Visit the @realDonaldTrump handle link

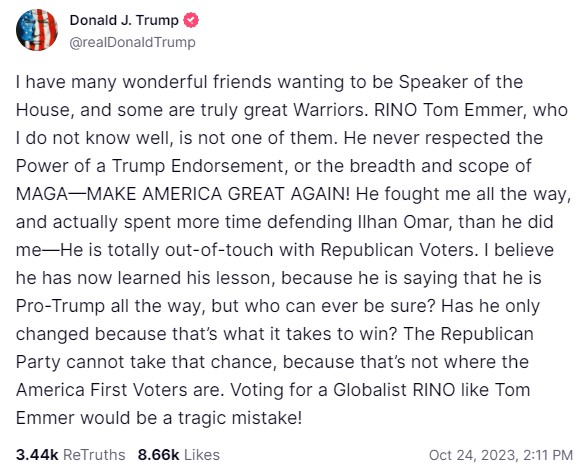pos(132,42)
